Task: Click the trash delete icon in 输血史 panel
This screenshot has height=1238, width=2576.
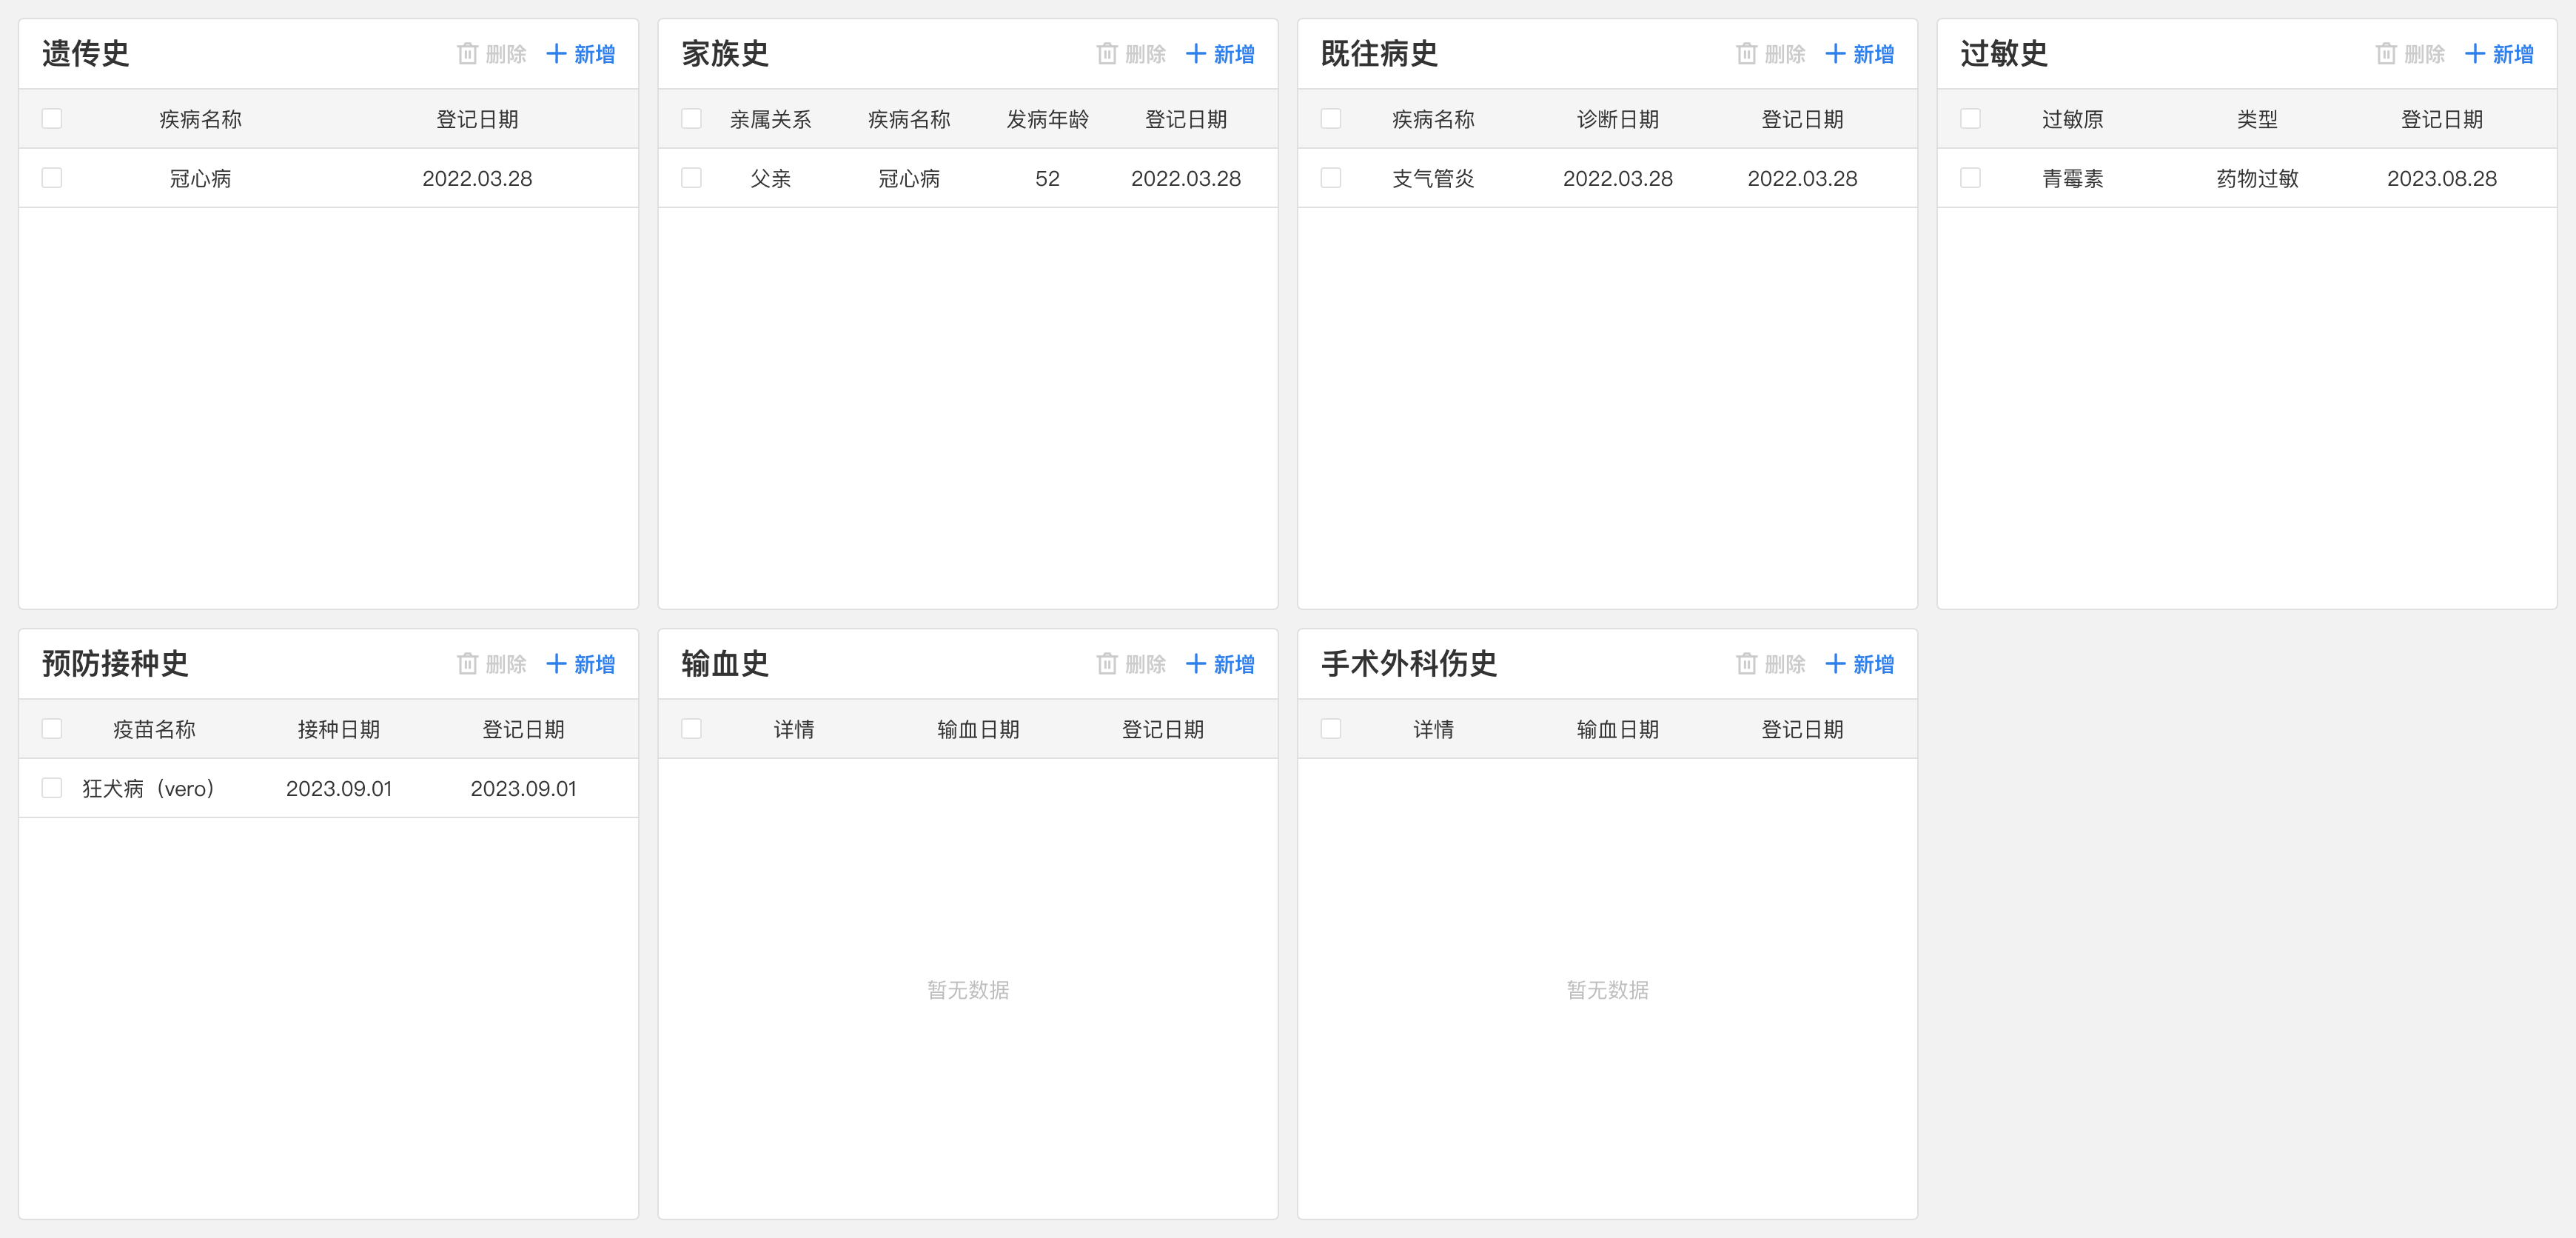Action: coord(1107,663)
